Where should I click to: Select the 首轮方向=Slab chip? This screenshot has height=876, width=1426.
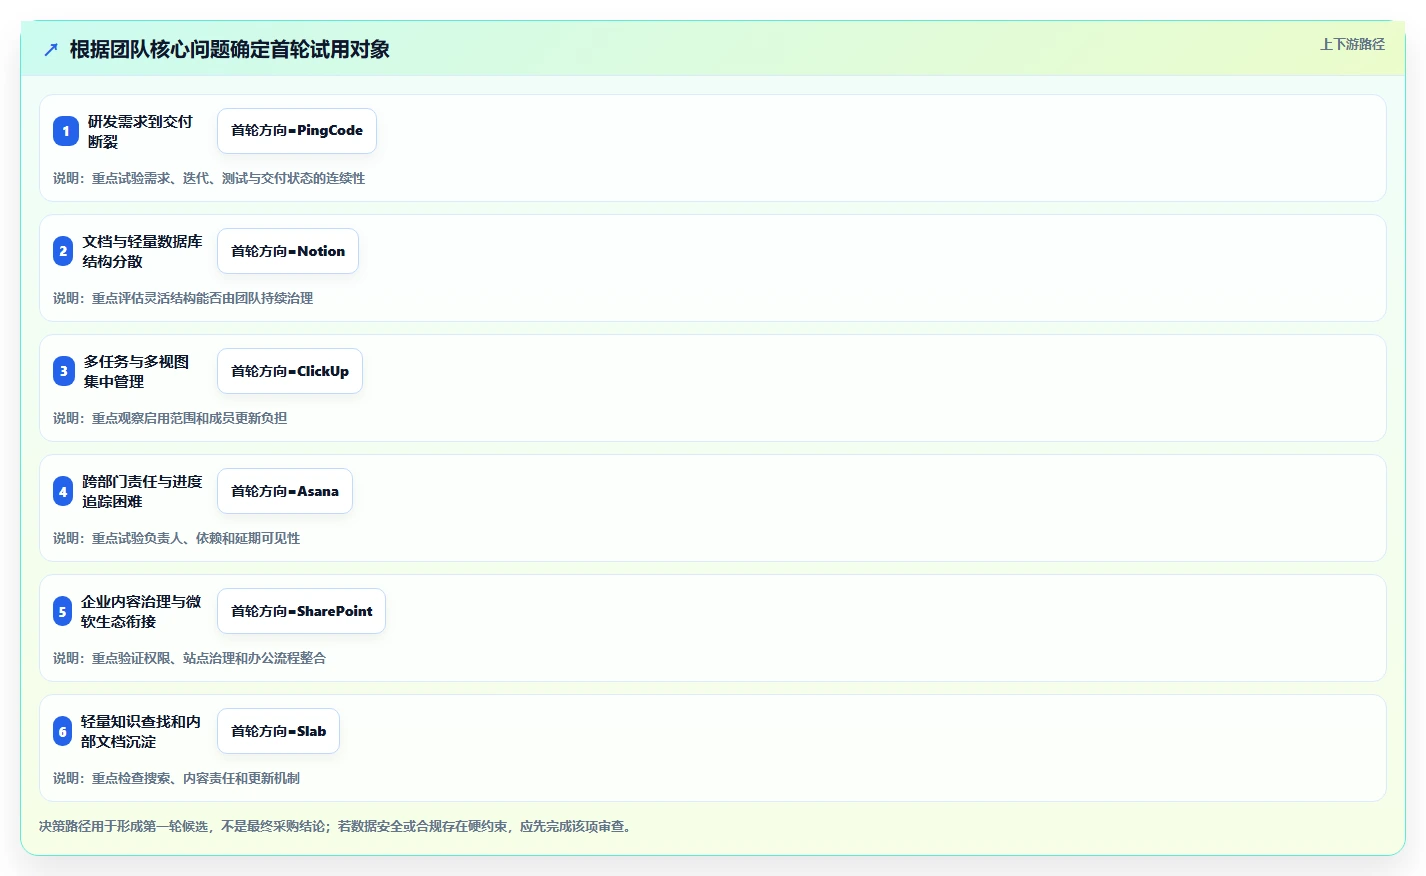(279, 731)
